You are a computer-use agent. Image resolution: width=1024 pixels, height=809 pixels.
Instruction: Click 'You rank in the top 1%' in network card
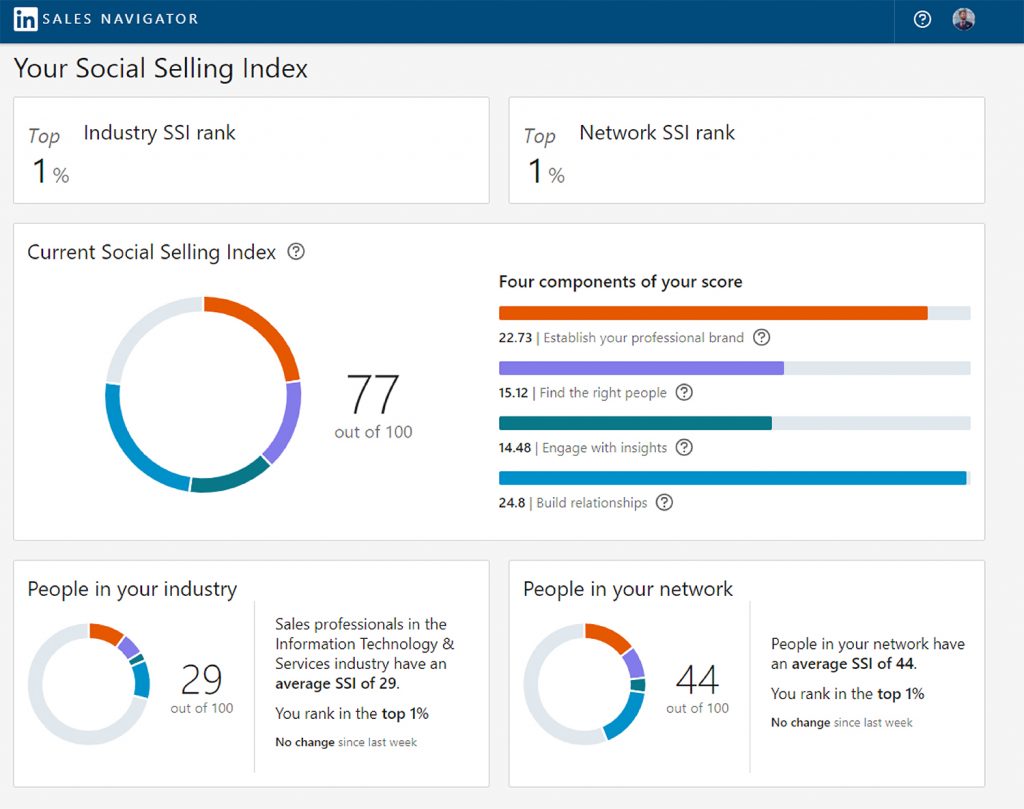[848, 694]
